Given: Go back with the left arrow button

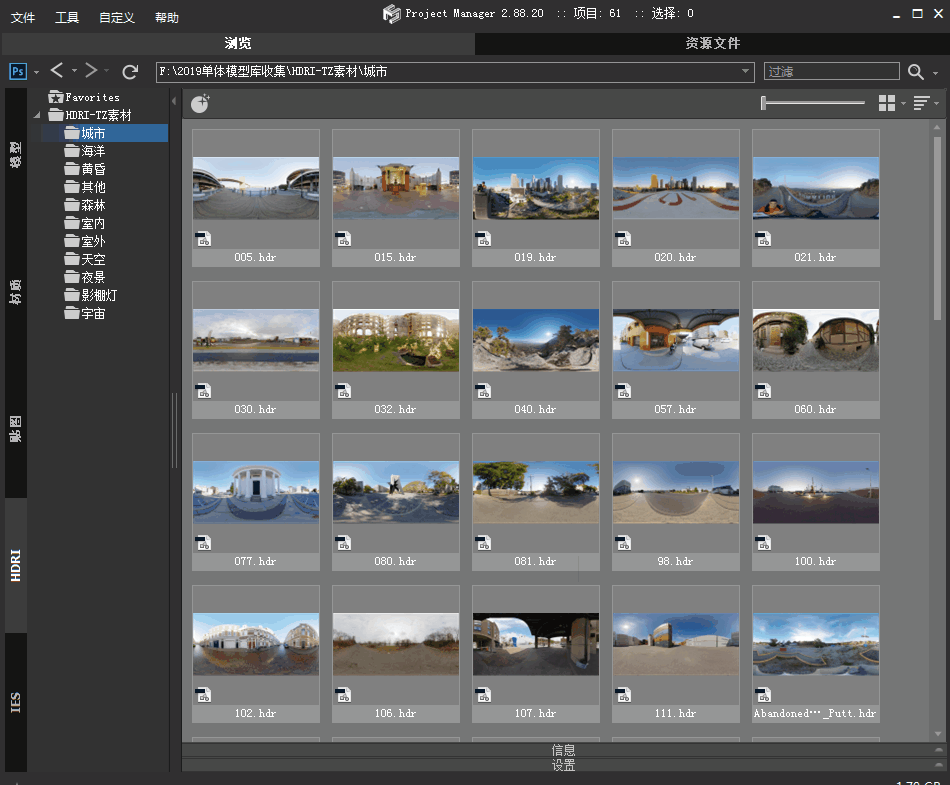Looking at the screenshot, I should (57, 71).
